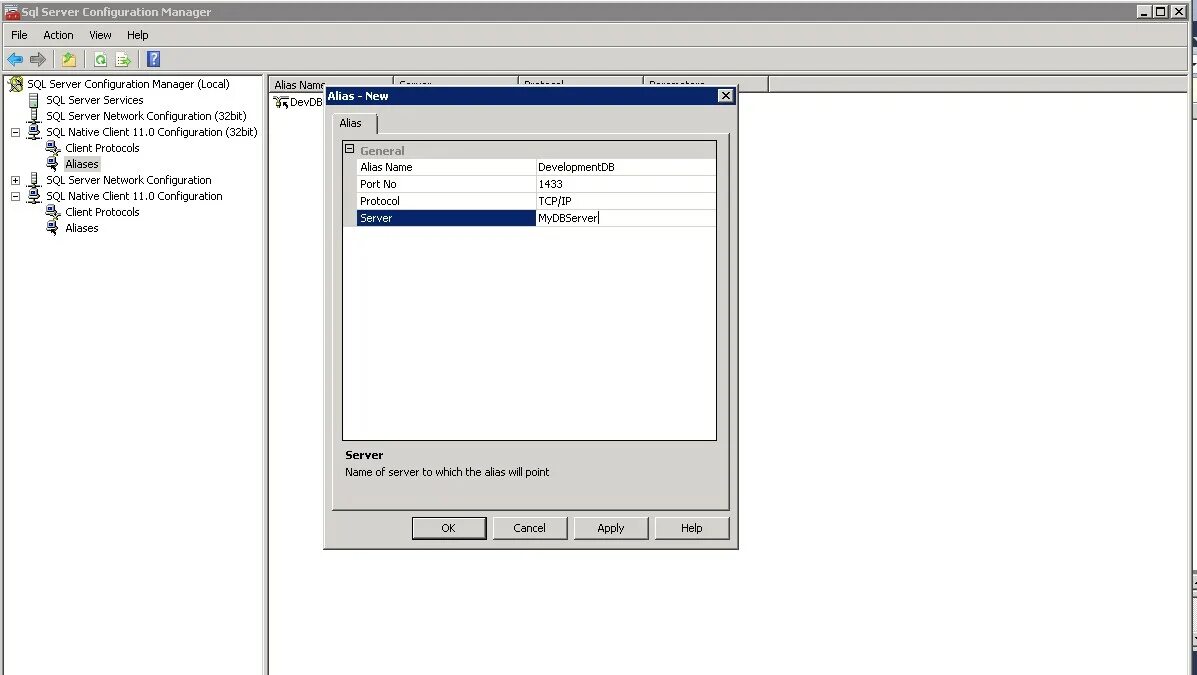The width and height of the screenshot is (1197, 675).
Task: Click the SQL Server Configuration Manager root icon
Action: (15, 84)
